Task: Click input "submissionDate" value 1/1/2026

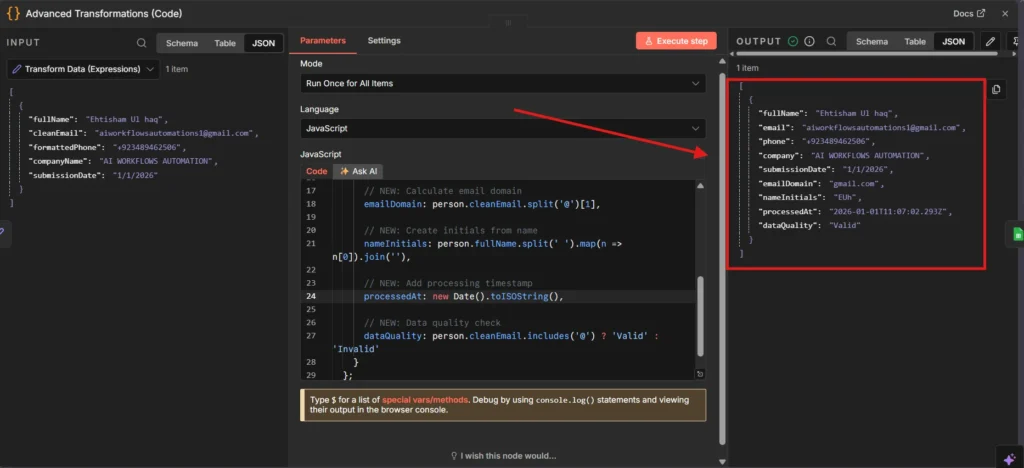Action: [x=136, y=176]
